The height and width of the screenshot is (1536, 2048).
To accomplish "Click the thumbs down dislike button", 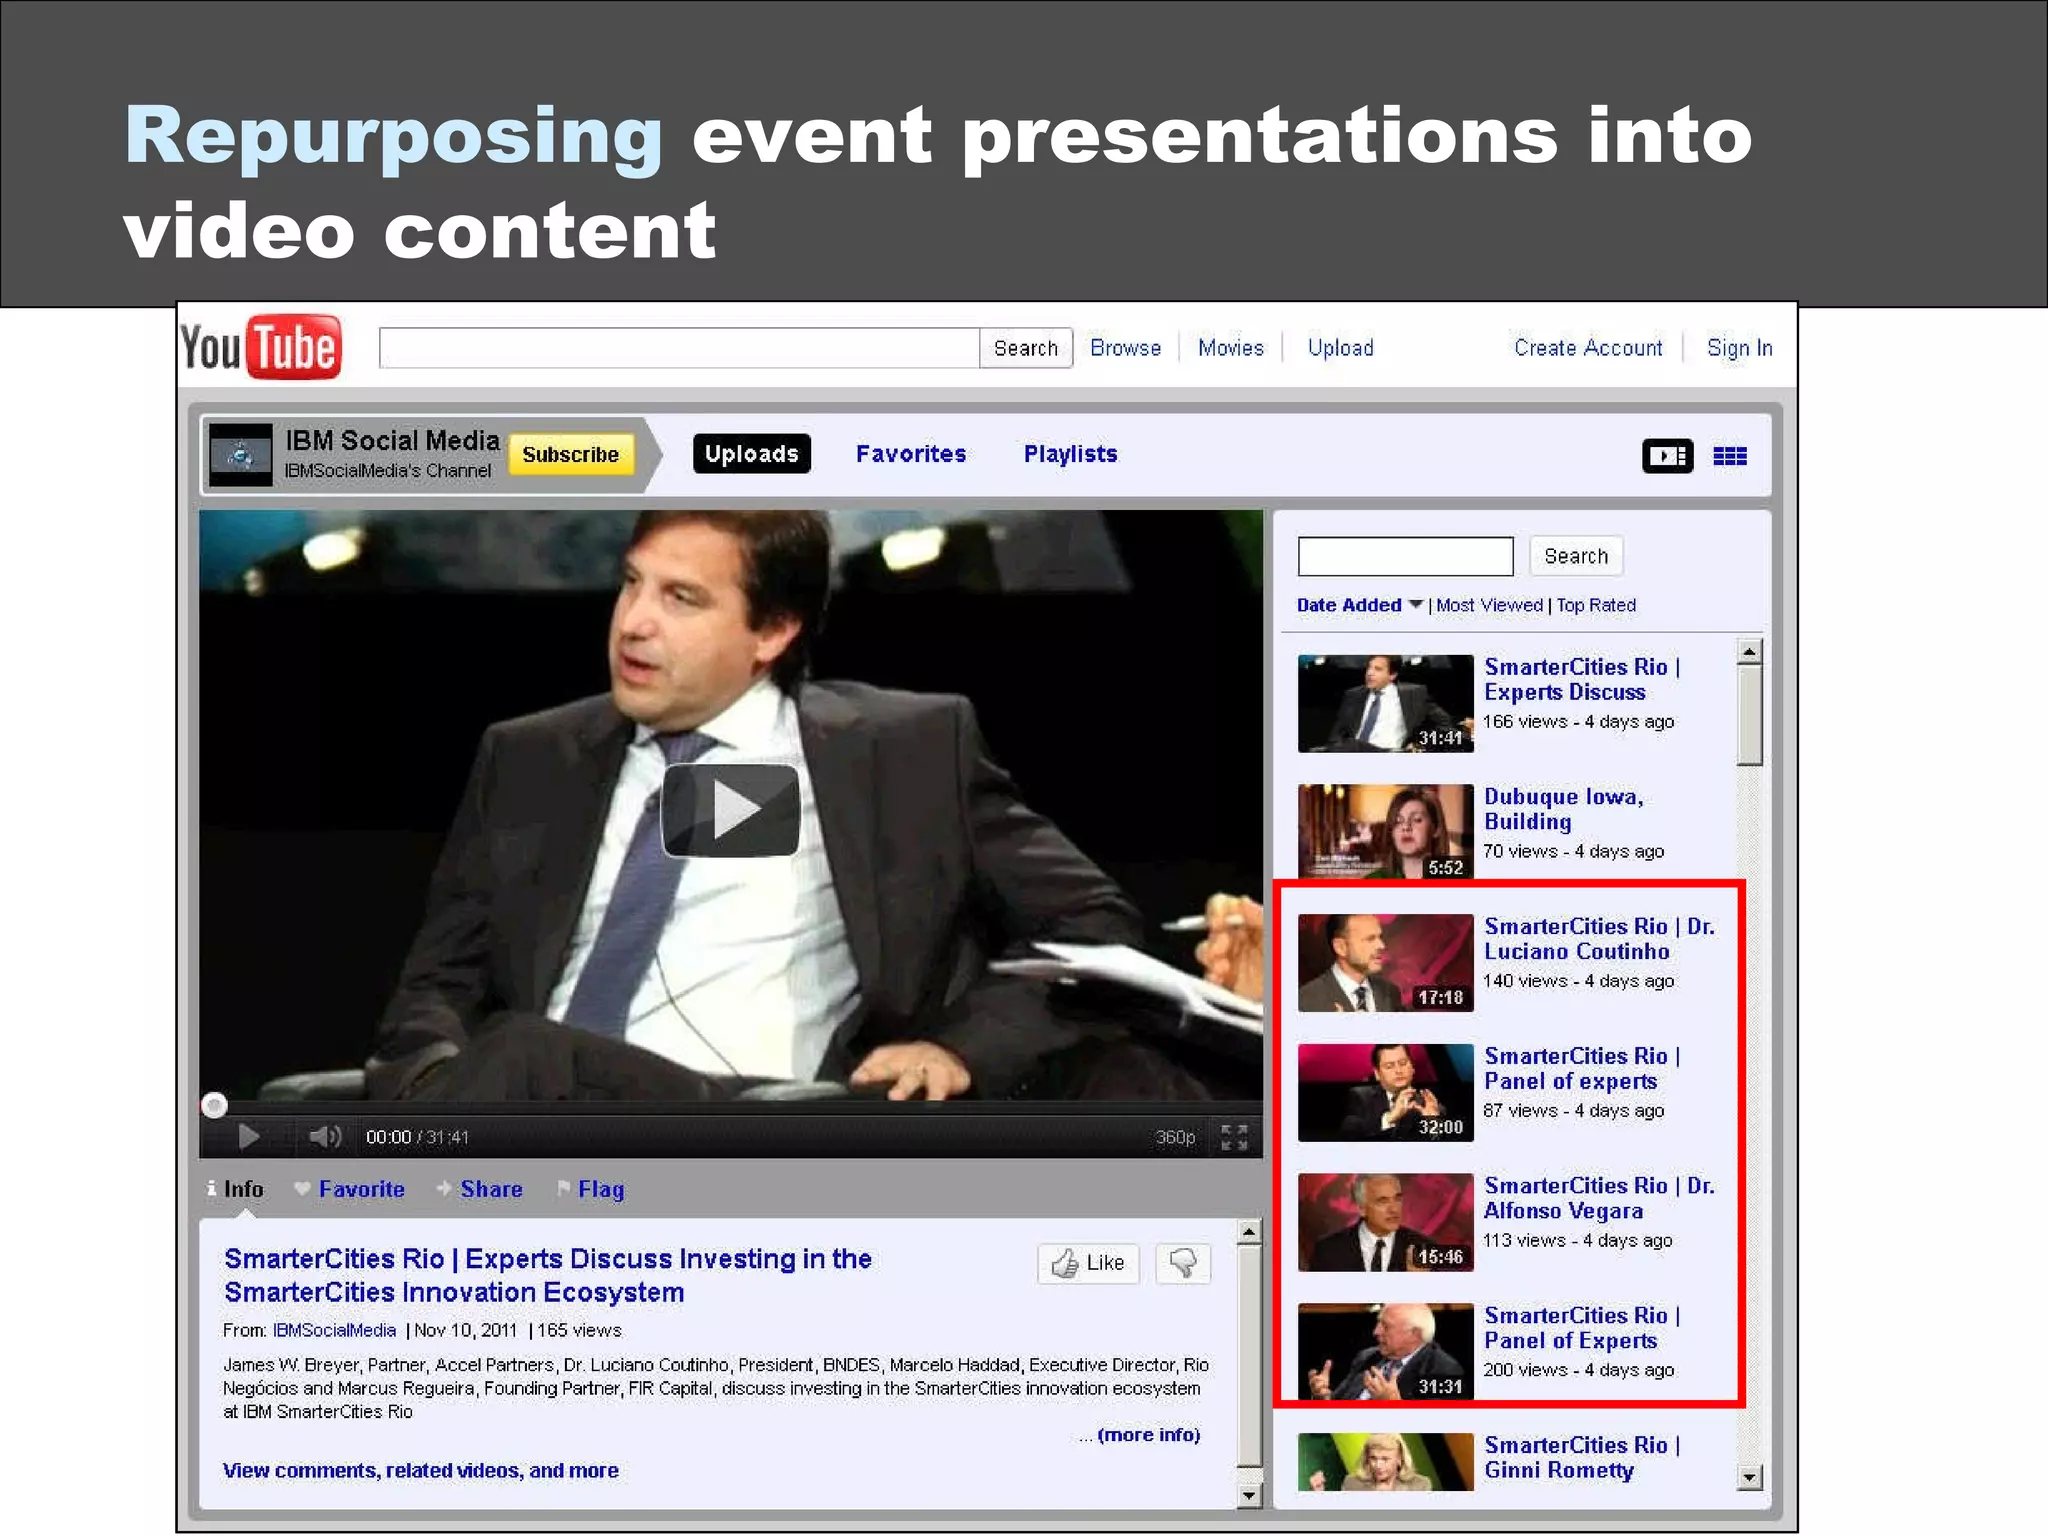I will [x=1183, y=1263].
